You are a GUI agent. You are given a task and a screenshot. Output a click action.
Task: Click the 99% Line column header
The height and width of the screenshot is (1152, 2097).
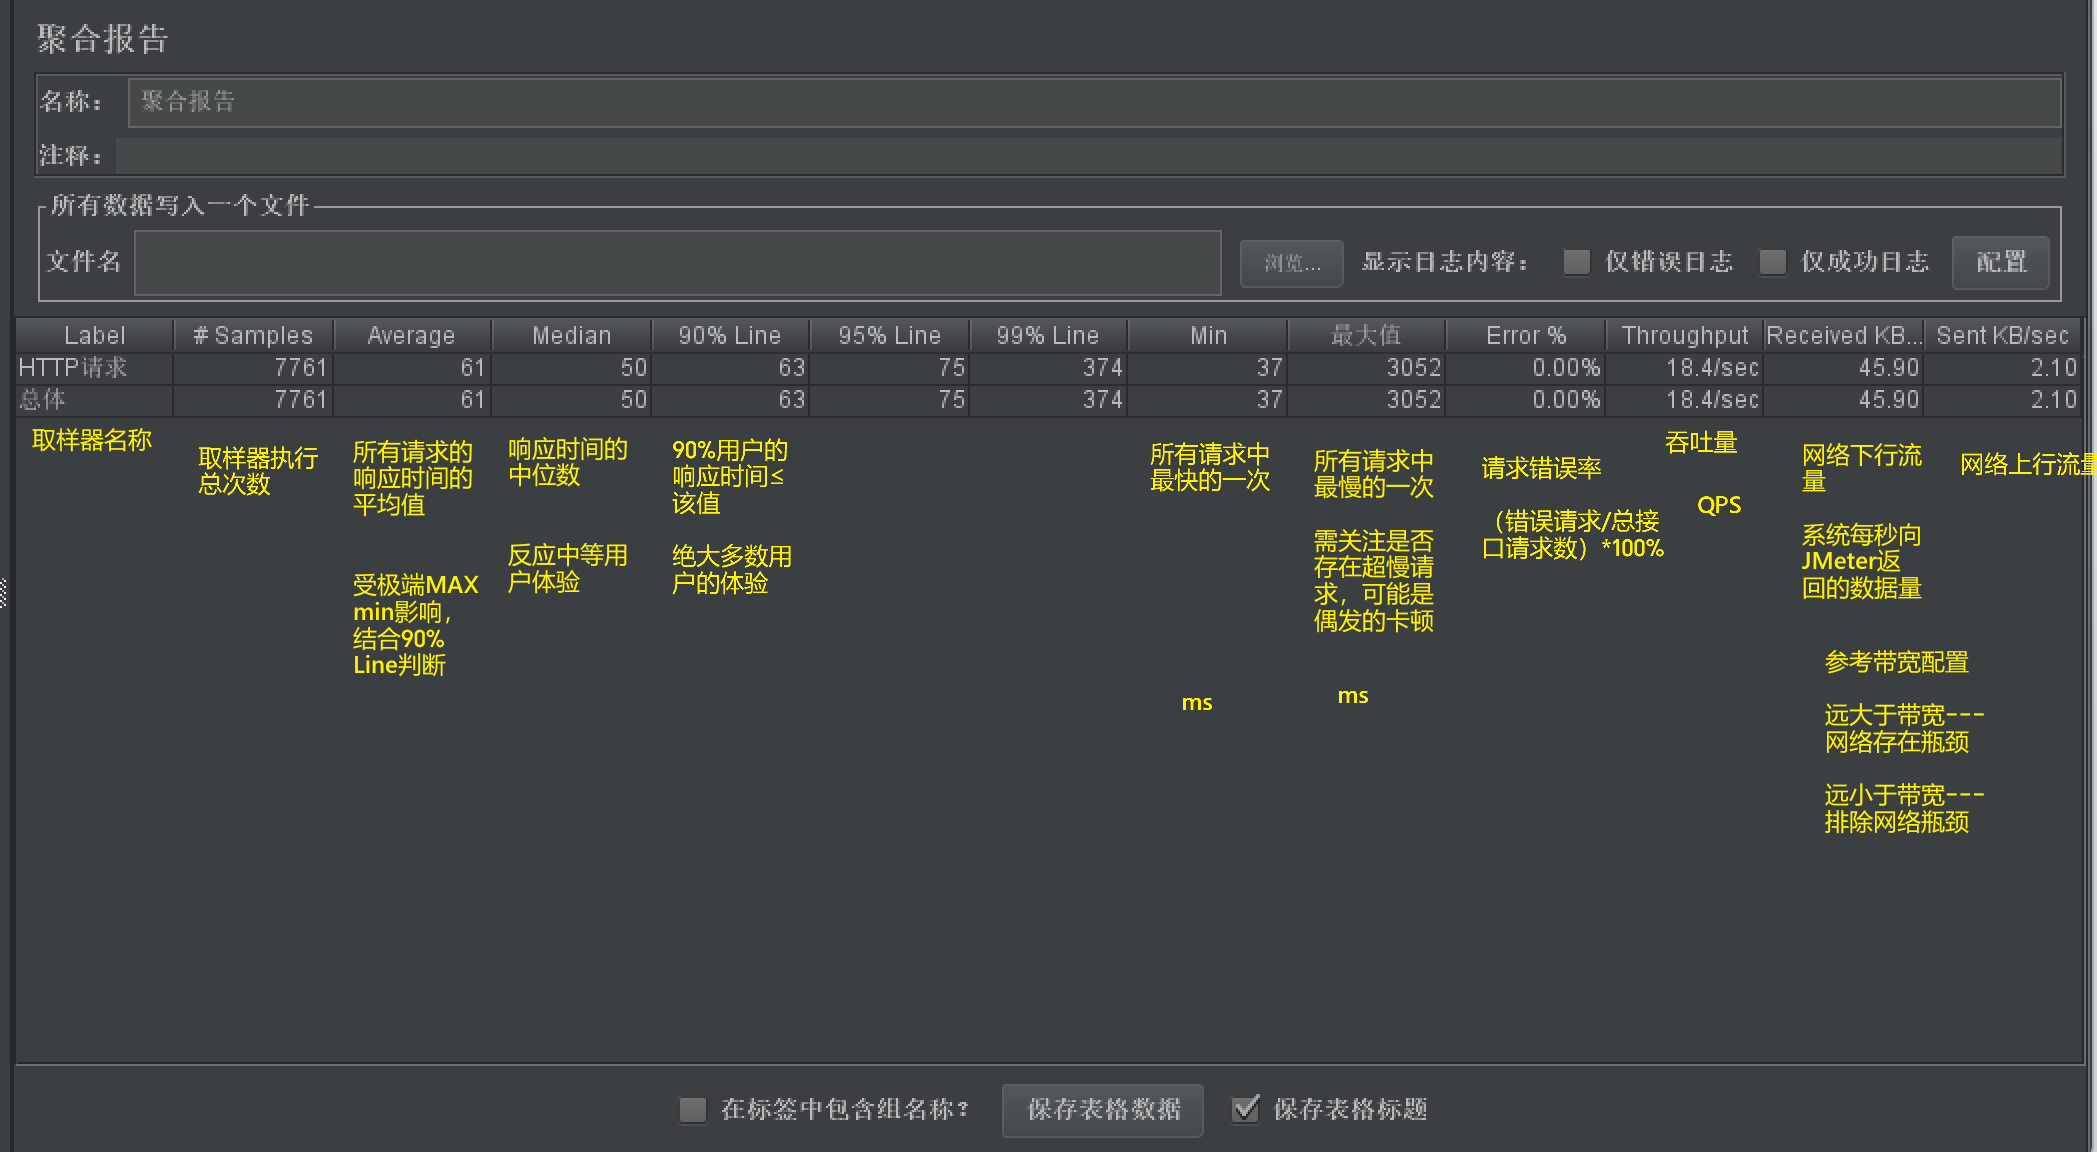point(1047,336)
